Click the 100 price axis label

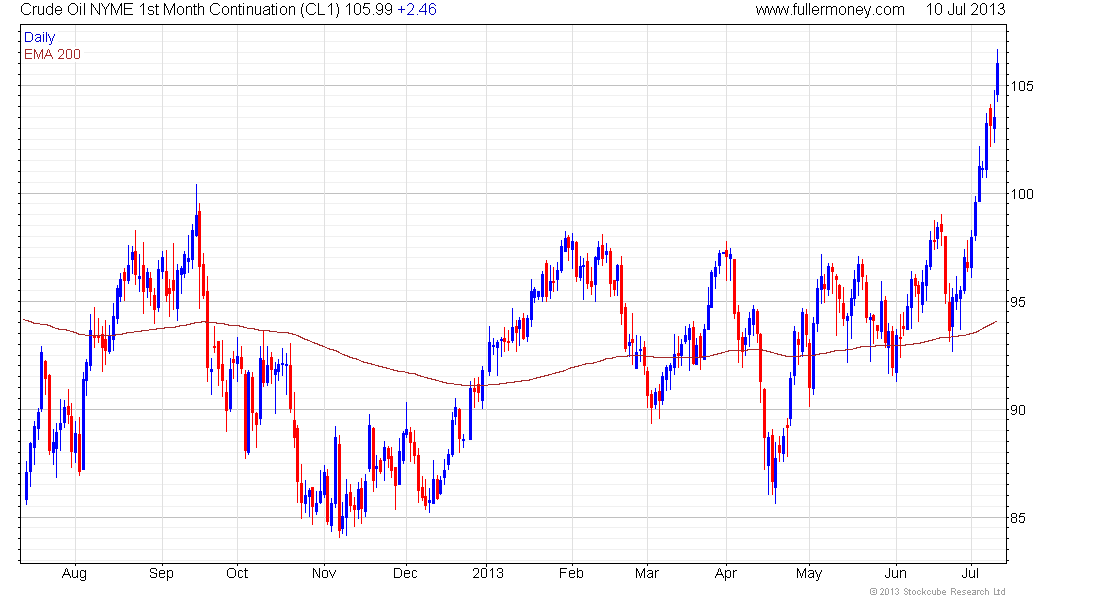(x=1021, y=194)
